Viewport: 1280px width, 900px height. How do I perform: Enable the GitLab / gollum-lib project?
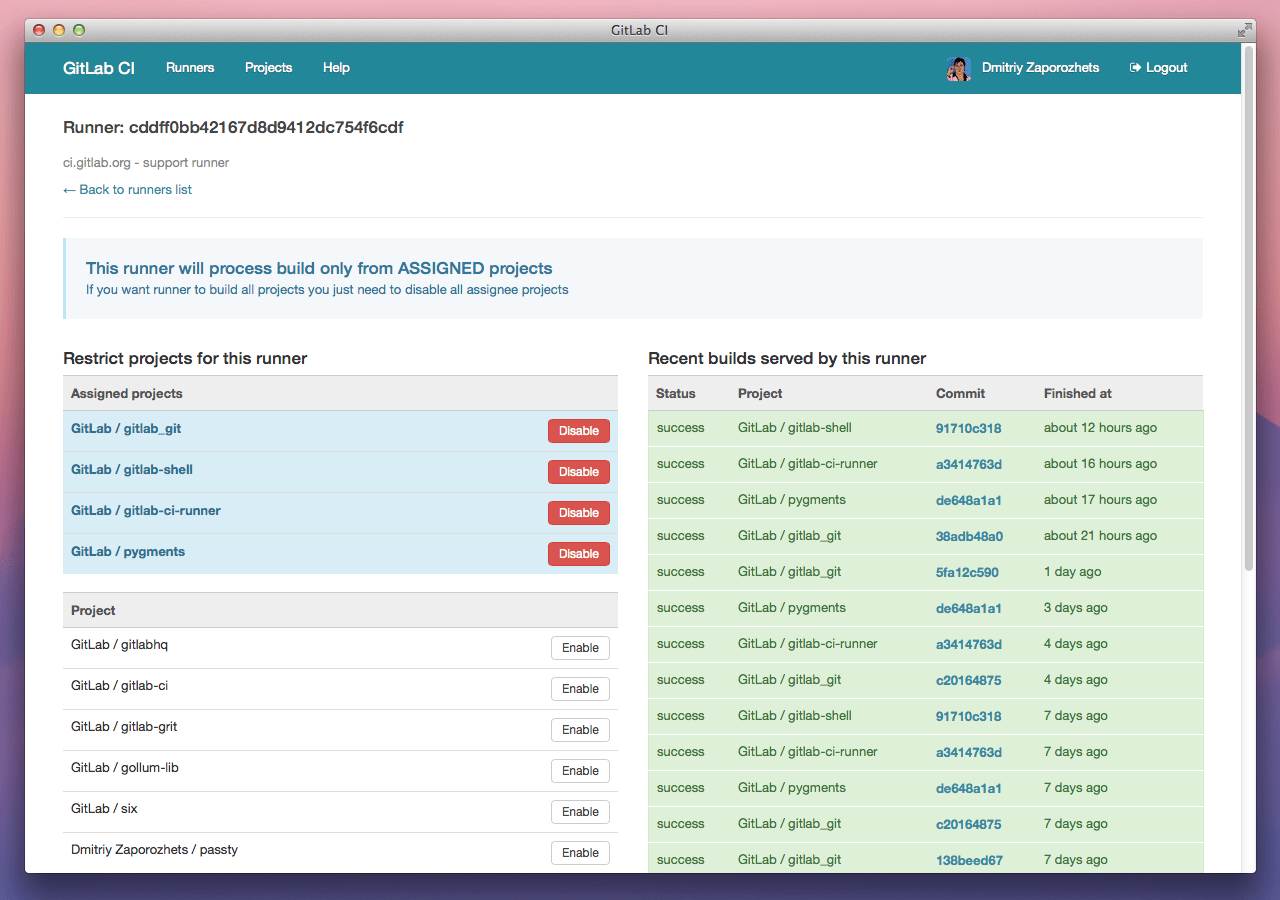click(580, 770)
